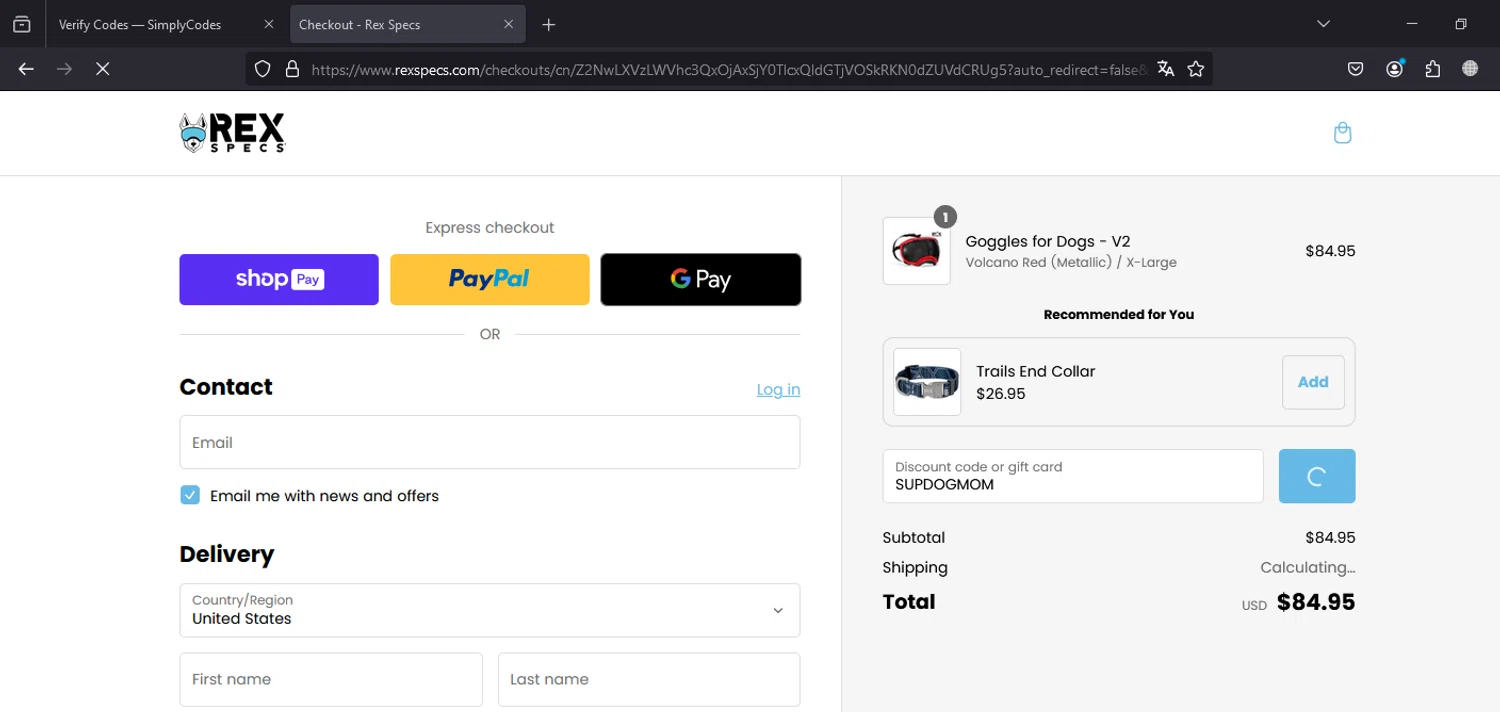Bookmark this page with the star icon
Image resolution: width=1500 pixels, height=712 pixels.
point(1195,69)
